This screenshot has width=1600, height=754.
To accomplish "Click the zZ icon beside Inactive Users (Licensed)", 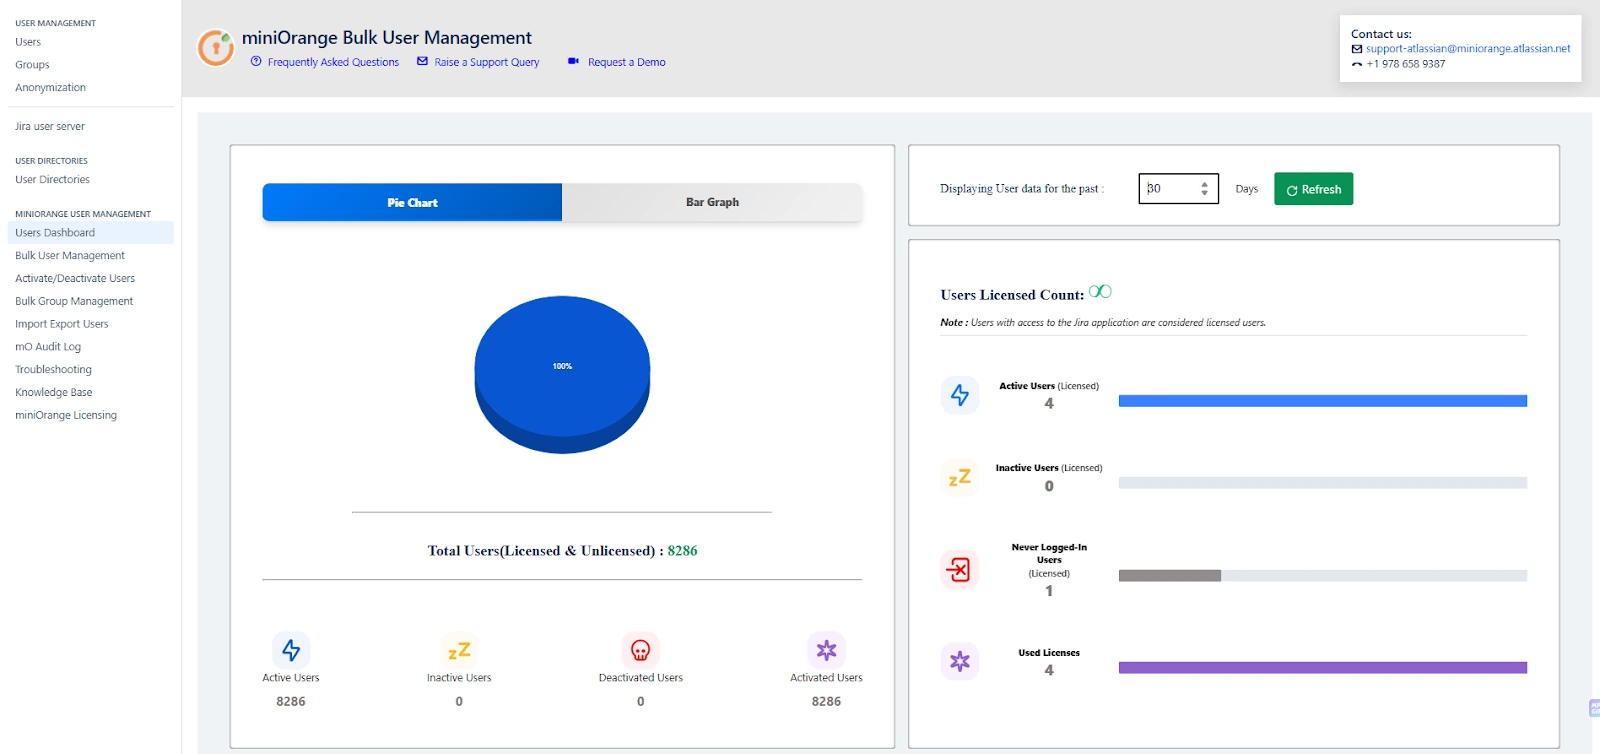I will [x=960, y=477].
